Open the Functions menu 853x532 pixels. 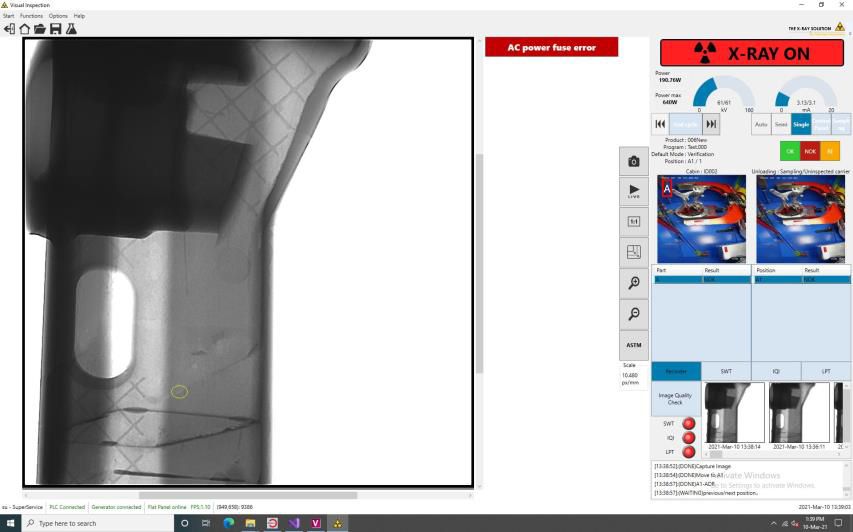pos(31,16)
